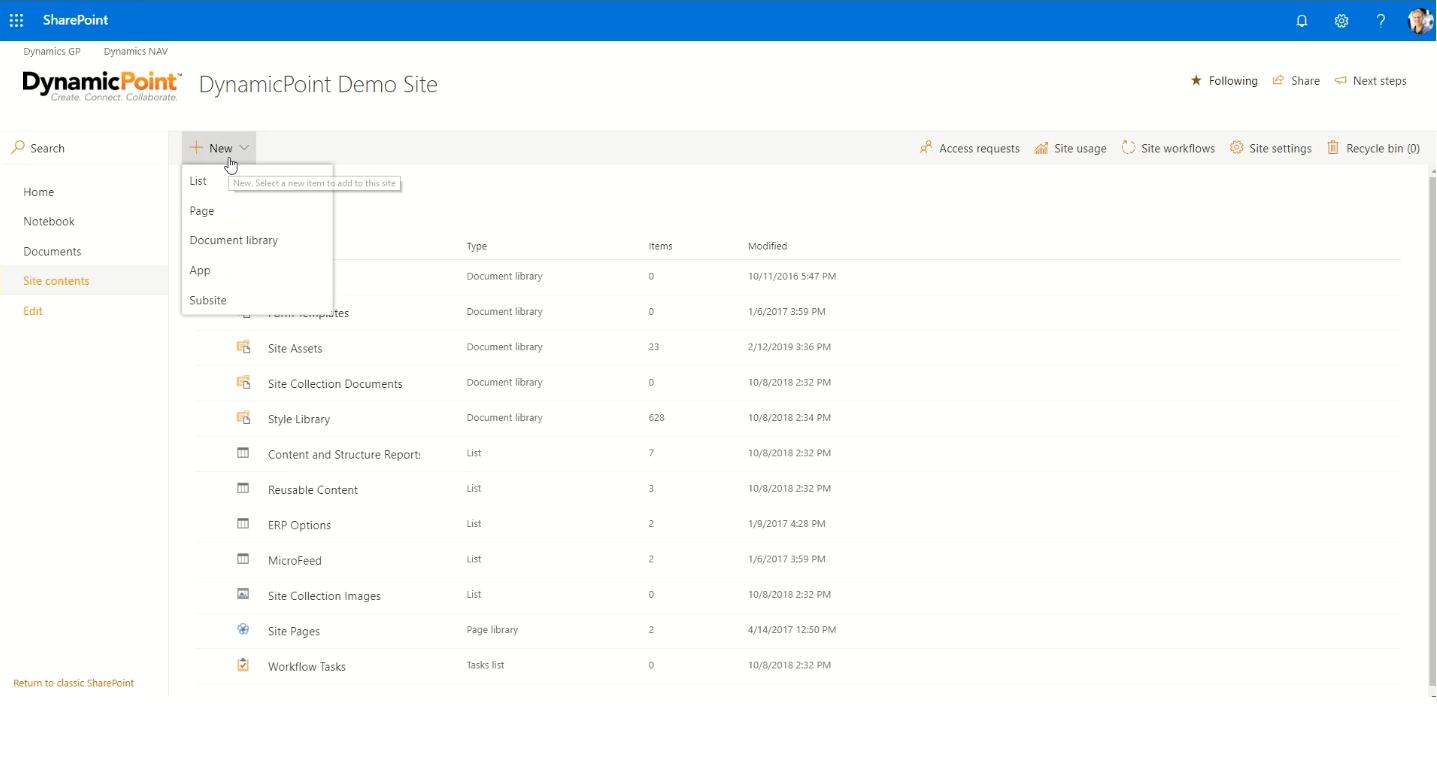1437x767 pixels.
Task: Click the Site Assets library icon
Action: point(243,347)
